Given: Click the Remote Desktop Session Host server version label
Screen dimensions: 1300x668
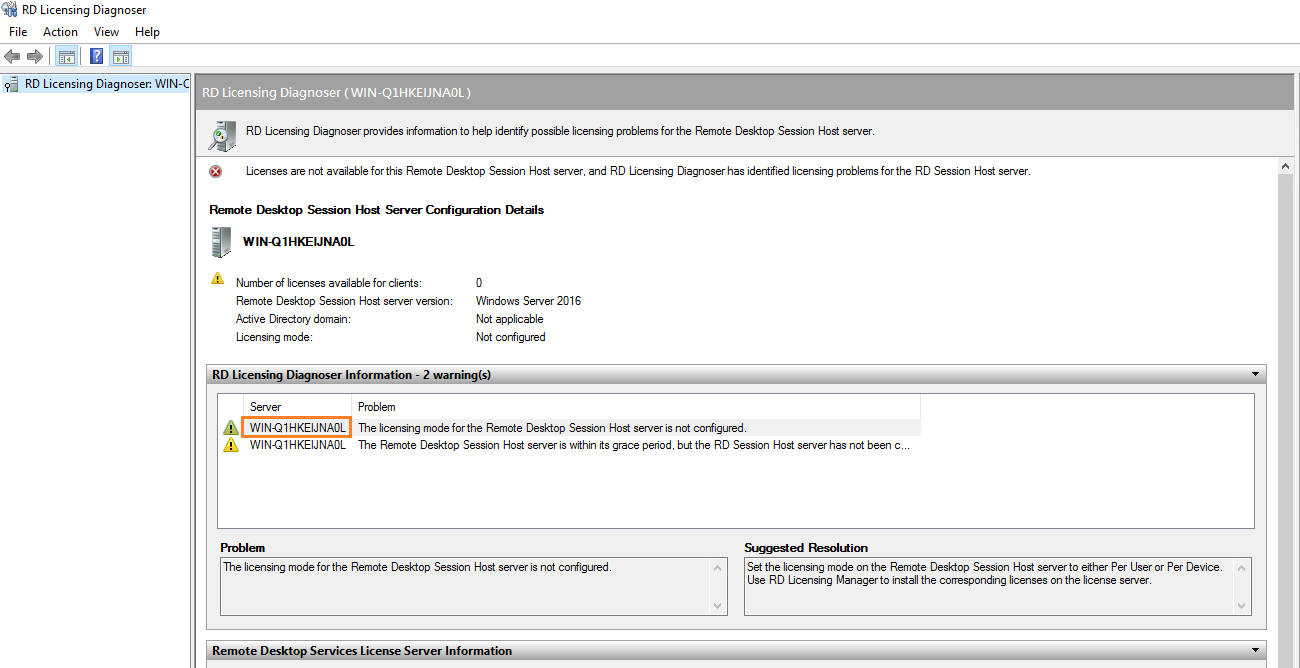Looking at the screenshot, I should pyautogui.click(x=344, y=301).
